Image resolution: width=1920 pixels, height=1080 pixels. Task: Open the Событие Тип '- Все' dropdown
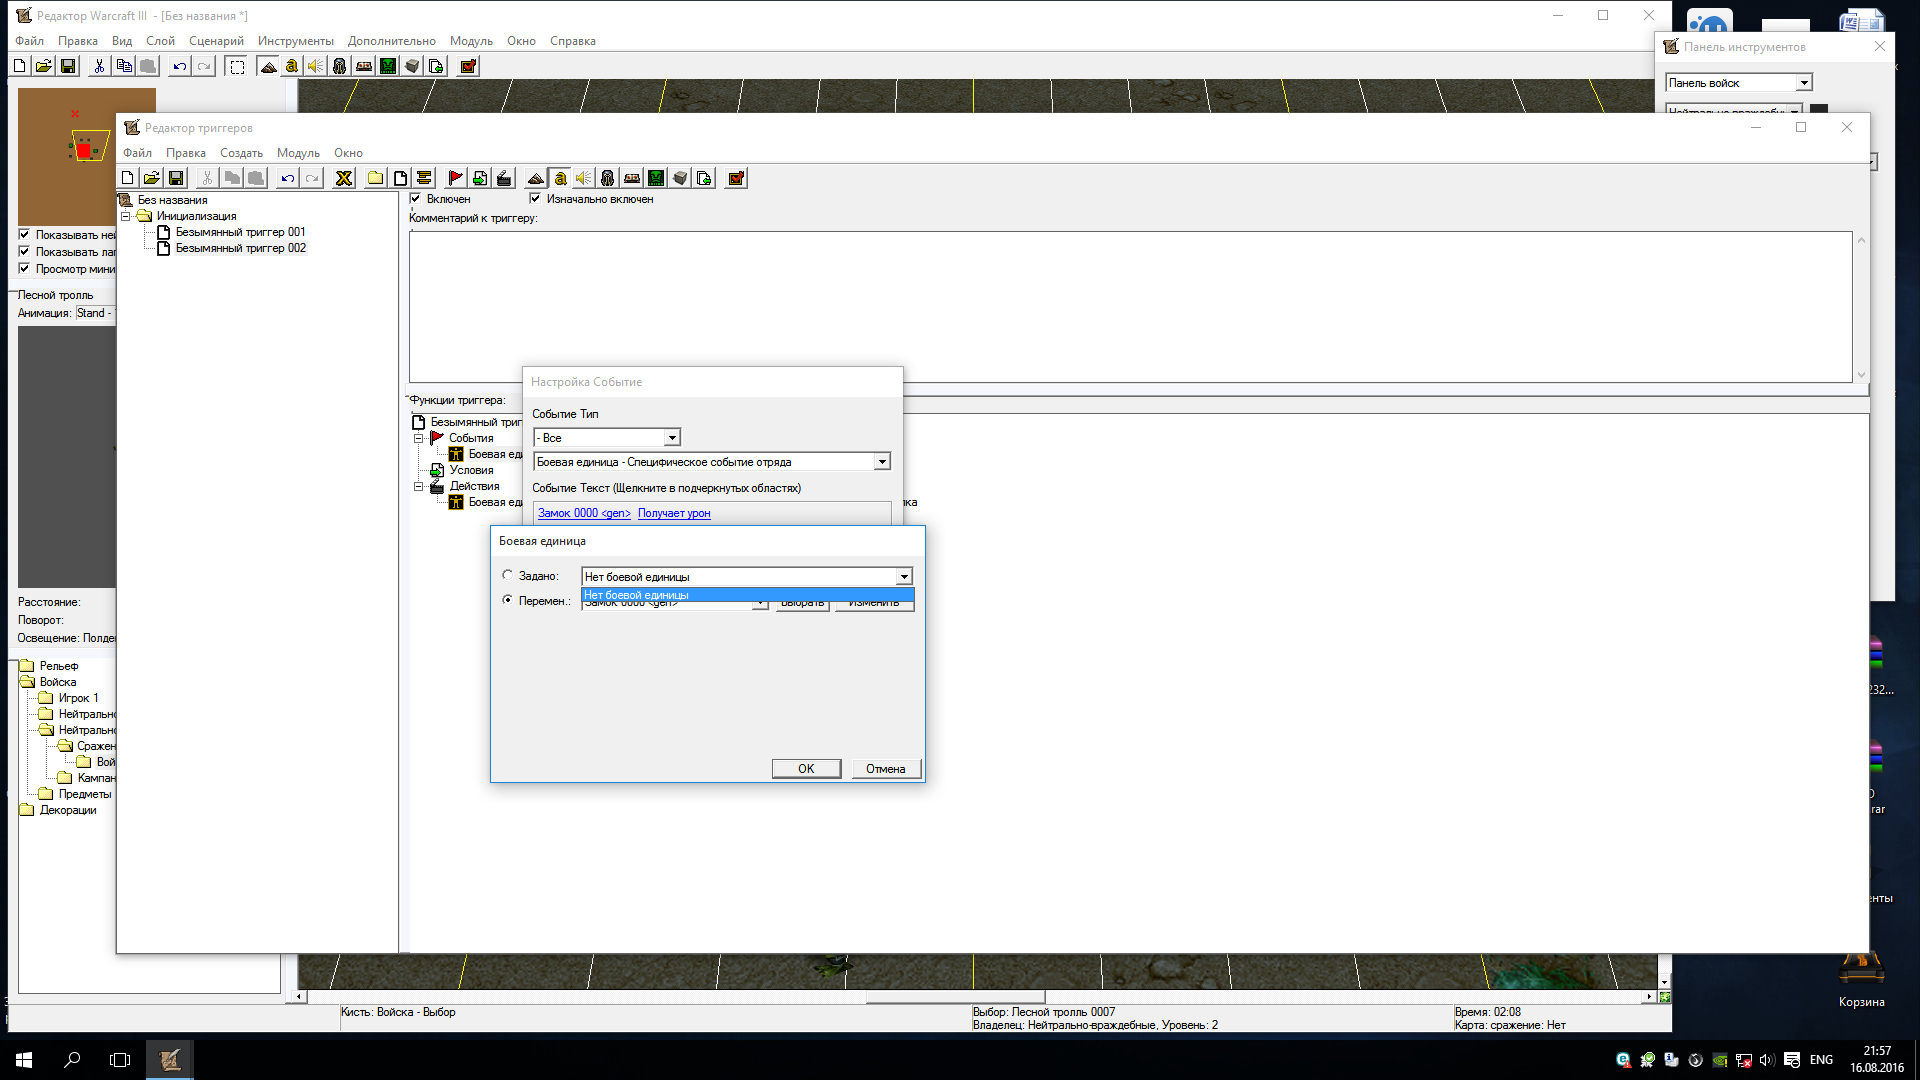point(672,438)
